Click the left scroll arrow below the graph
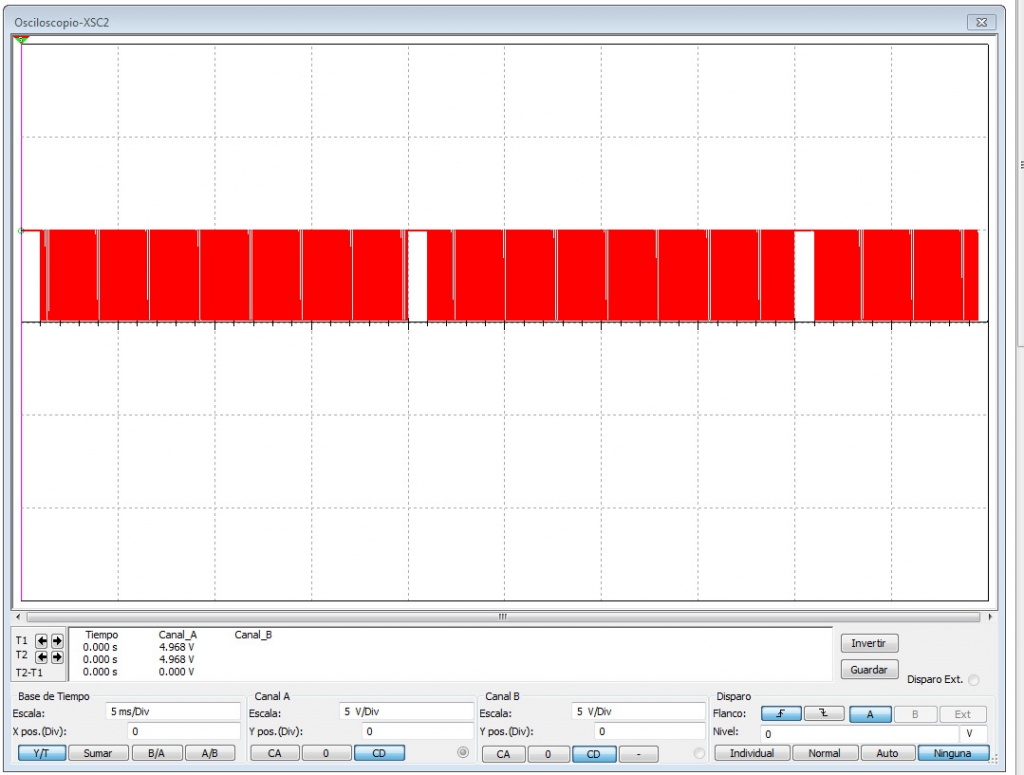 click(19, 617)
